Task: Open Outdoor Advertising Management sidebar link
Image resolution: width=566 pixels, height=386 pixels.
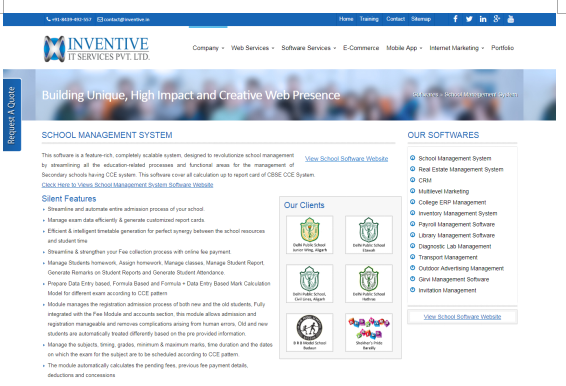Action: point(461,268)
